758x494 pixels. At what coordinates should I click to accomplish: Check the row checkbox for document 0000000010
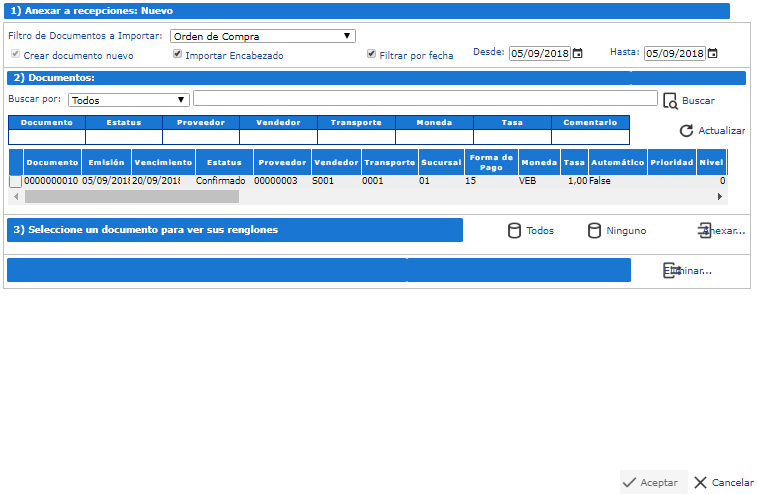15,181
